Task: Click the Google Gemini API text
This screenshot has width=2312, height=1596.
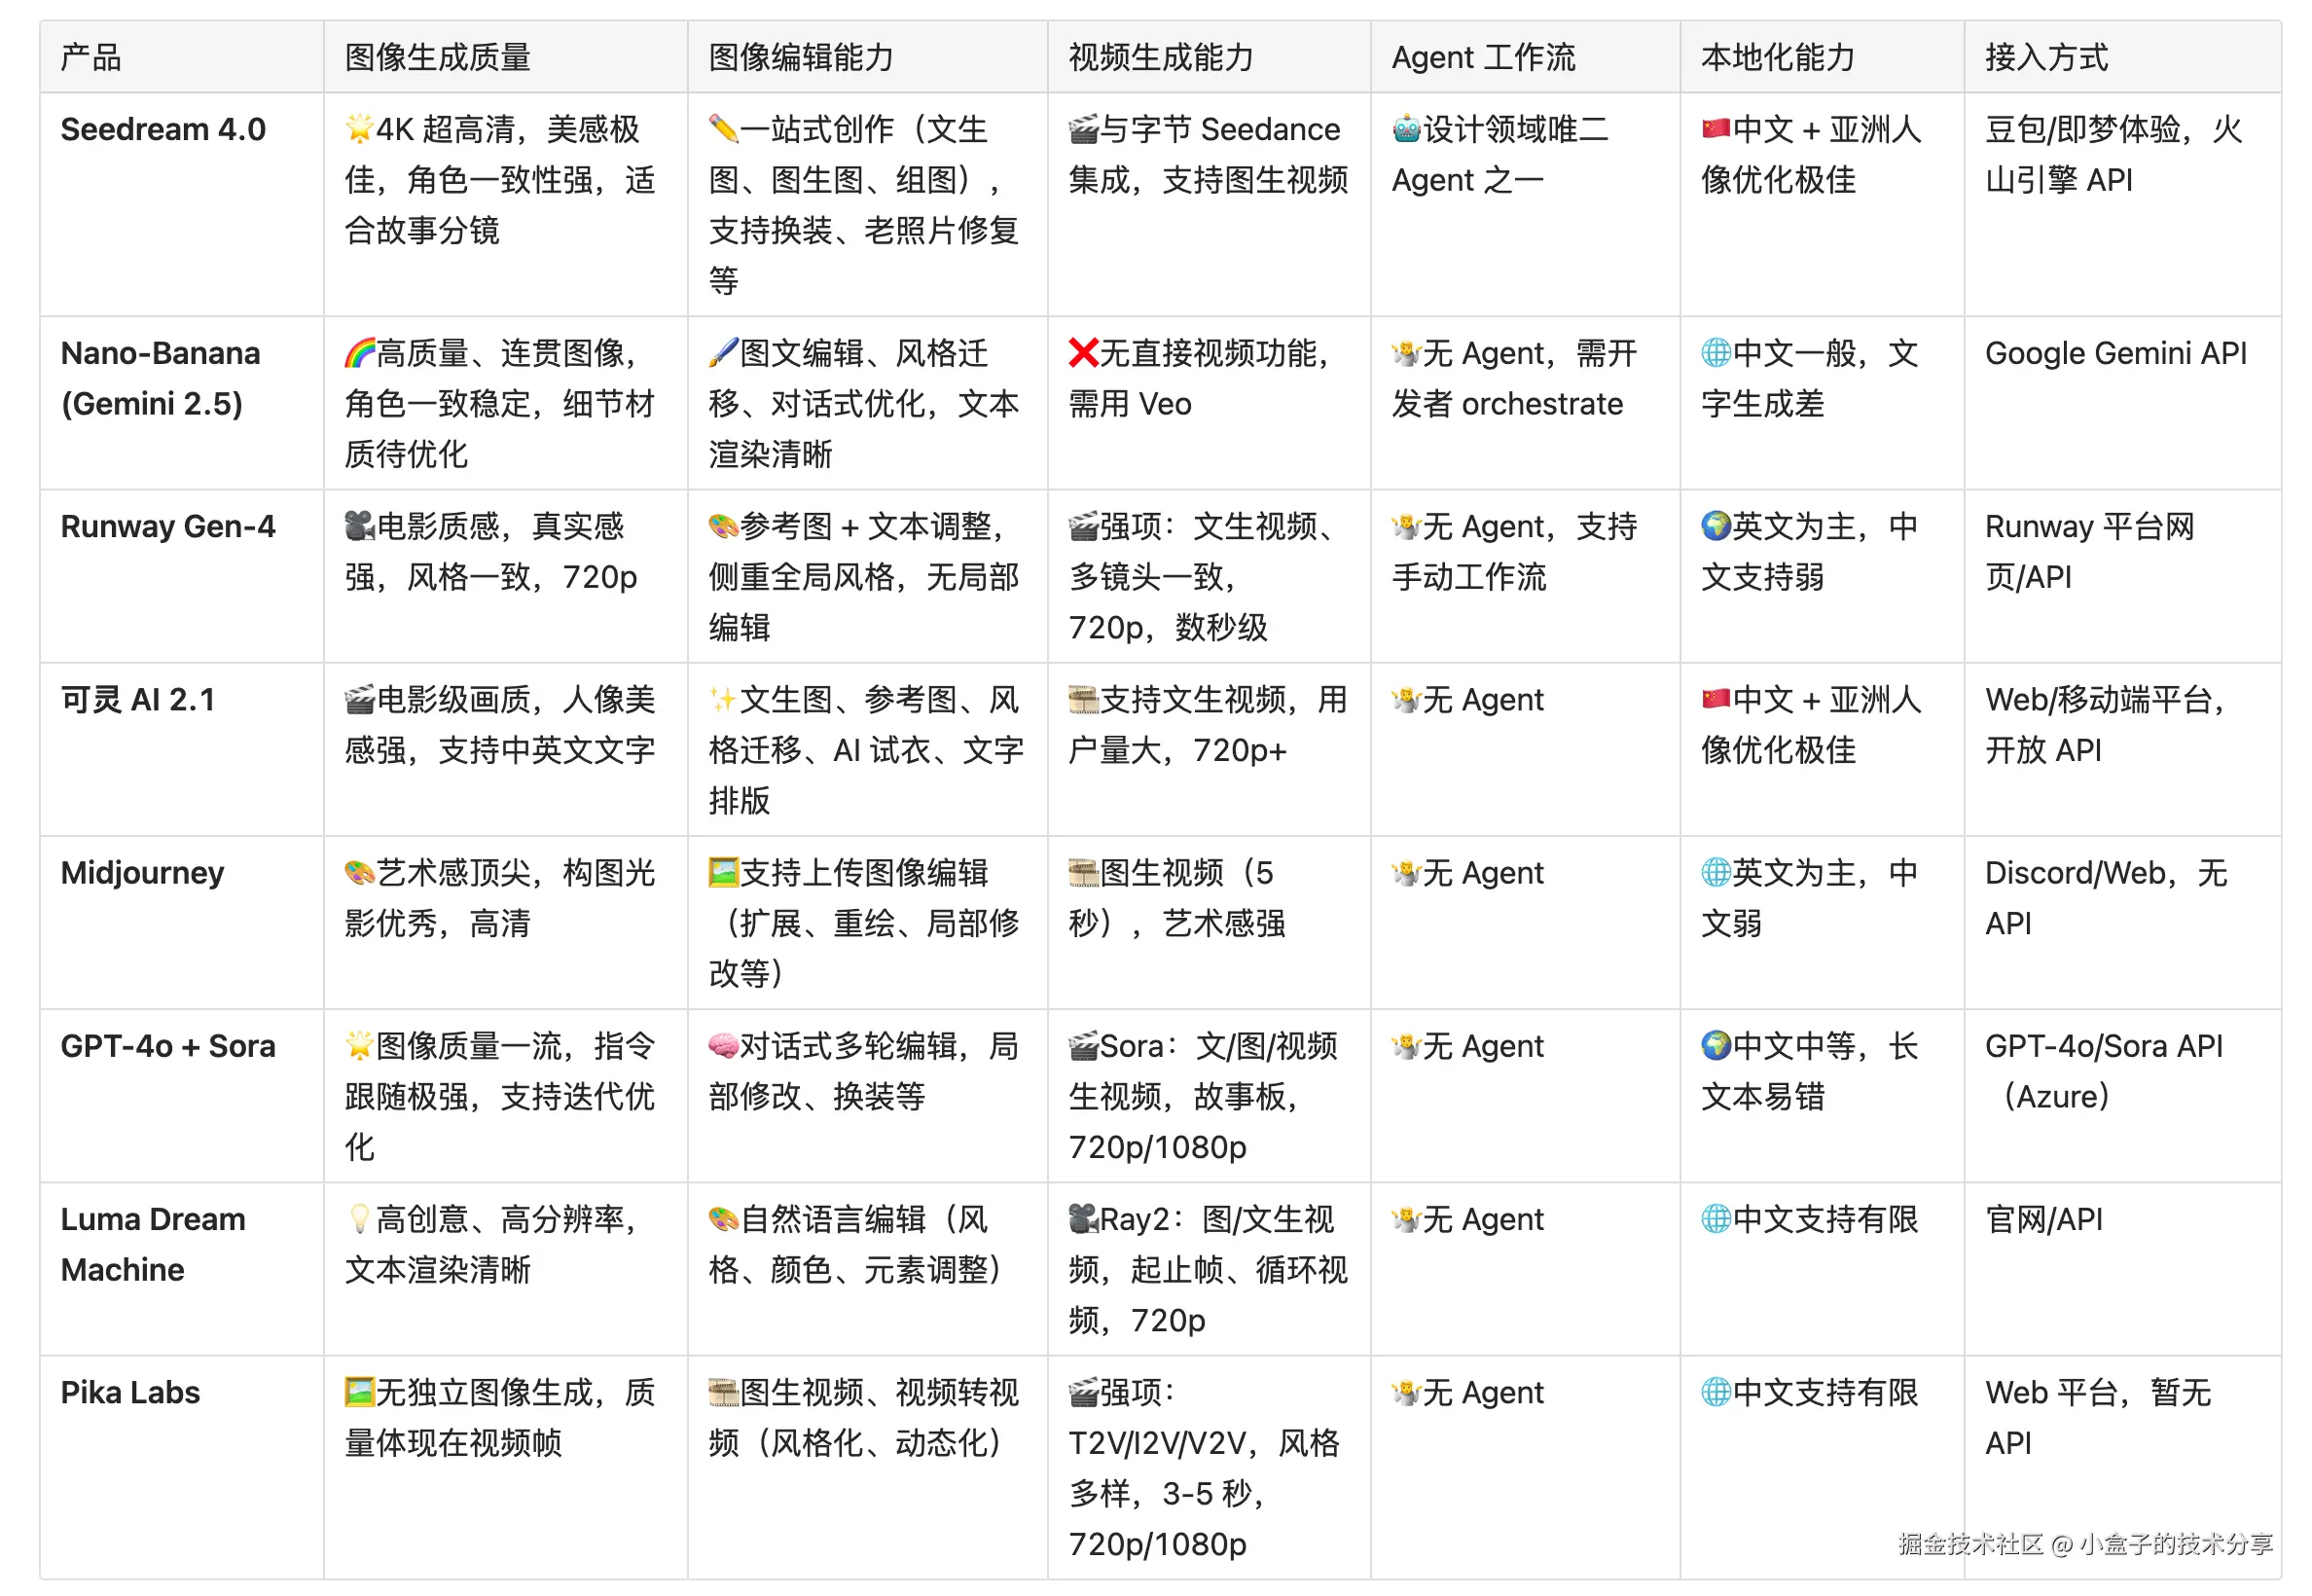Action: [x=2114, y=353]
